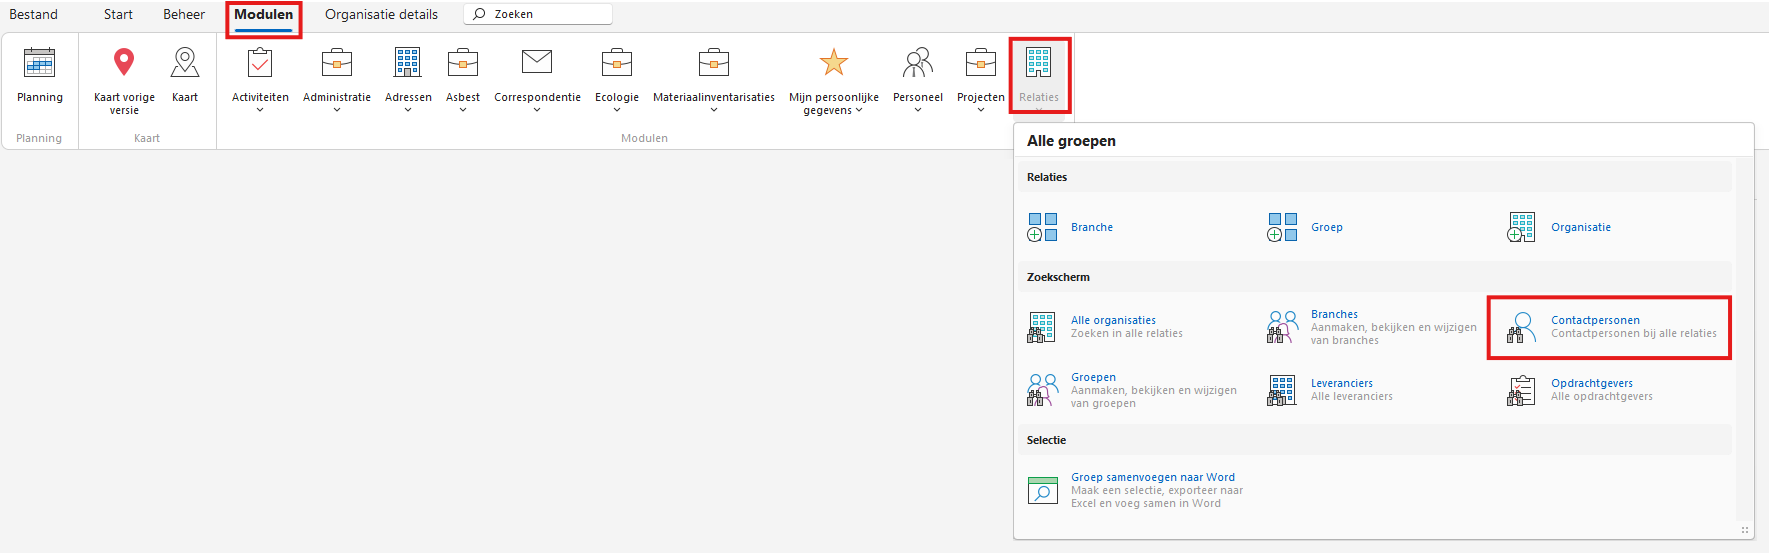Expand the Correspondentie dropdown chevron
1769x553 pixels.
click(x=537, y=110)
